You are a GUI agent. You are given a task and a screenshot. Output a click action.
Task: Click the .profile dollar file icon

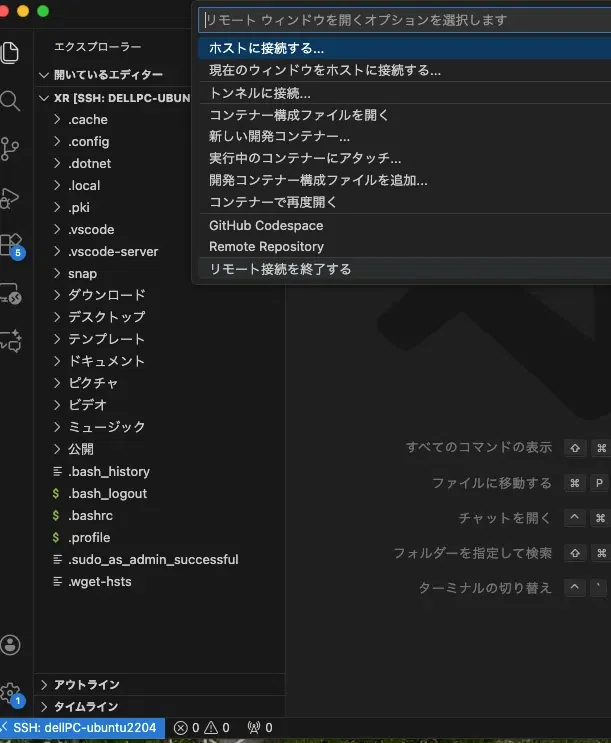[x=56, y=537]
